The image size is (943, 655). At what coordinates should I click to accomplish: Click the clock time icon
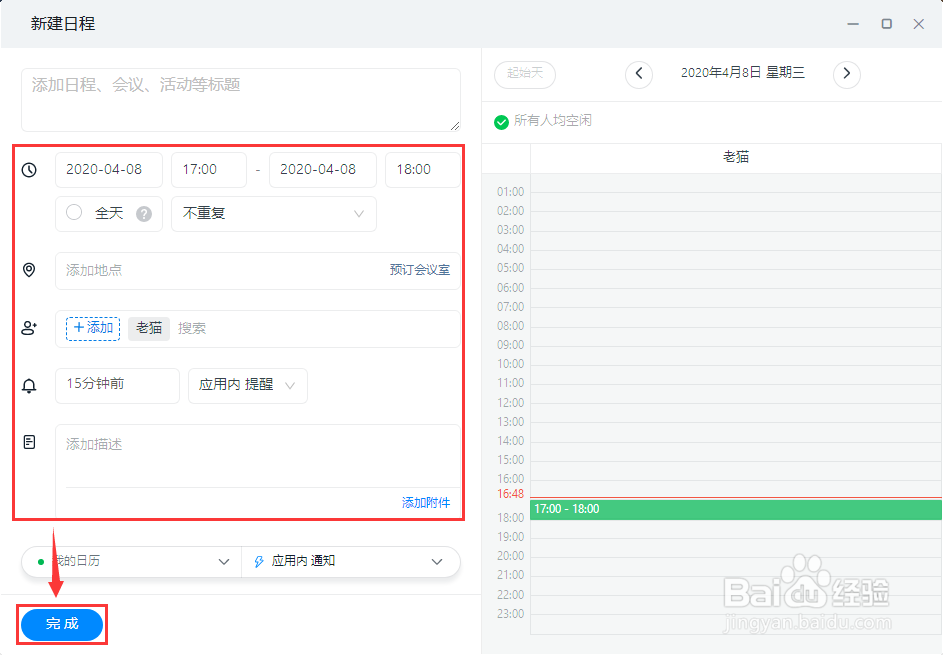[29, 170]
